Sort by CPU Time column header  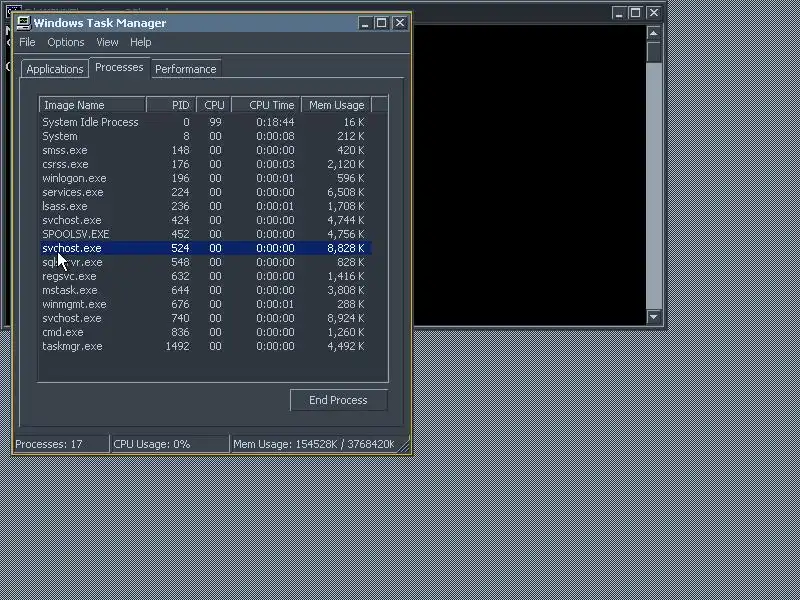(266, 105)
